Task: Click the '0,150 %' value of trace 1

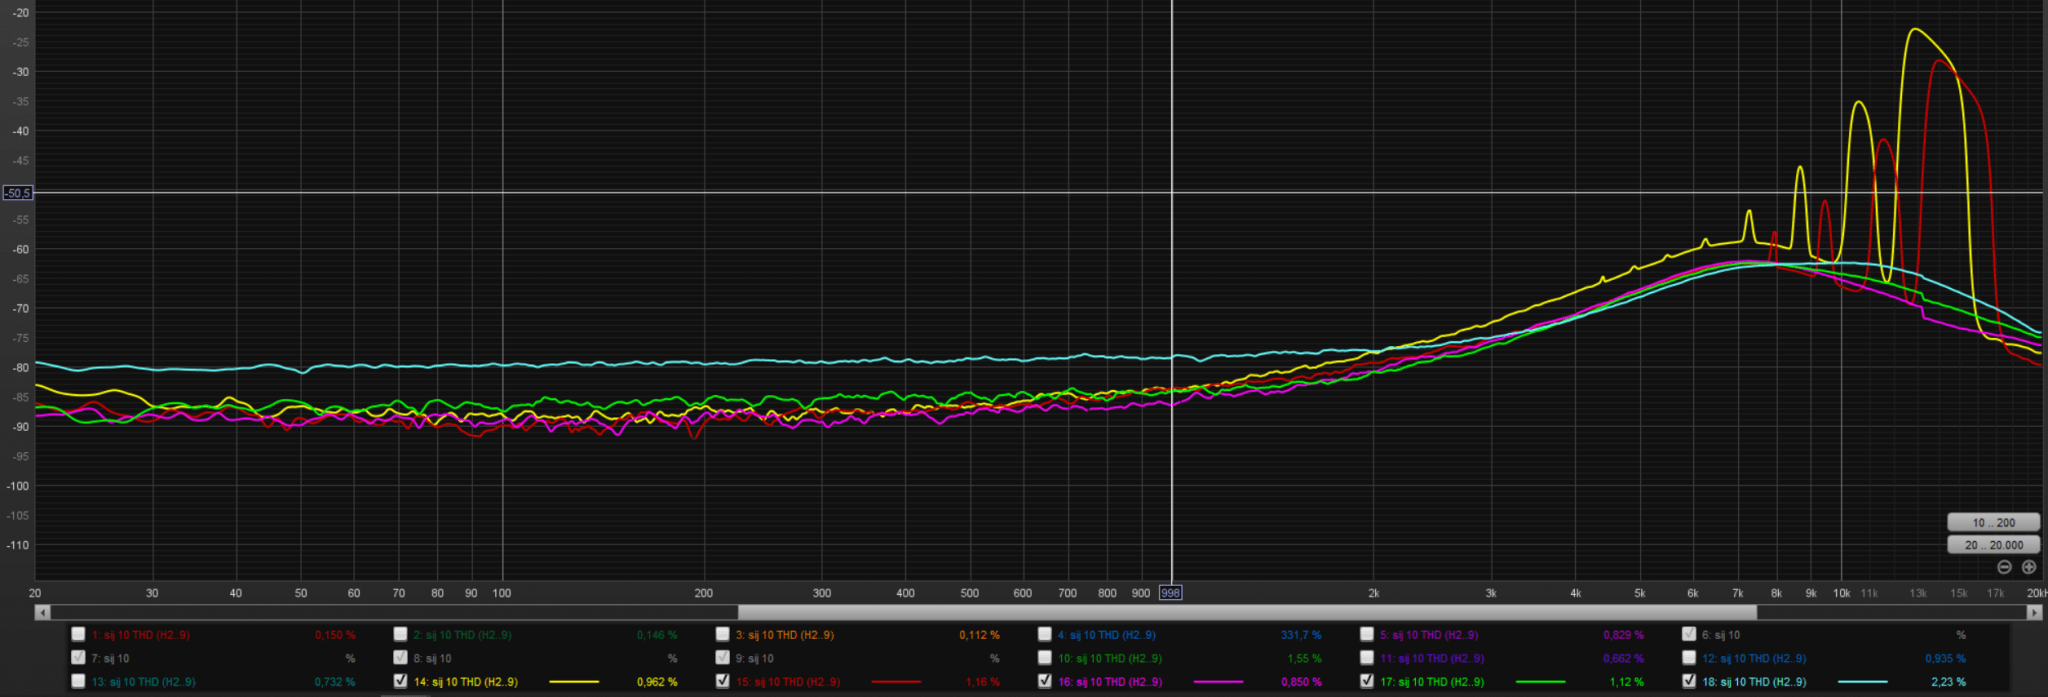Action: point(335,635)
